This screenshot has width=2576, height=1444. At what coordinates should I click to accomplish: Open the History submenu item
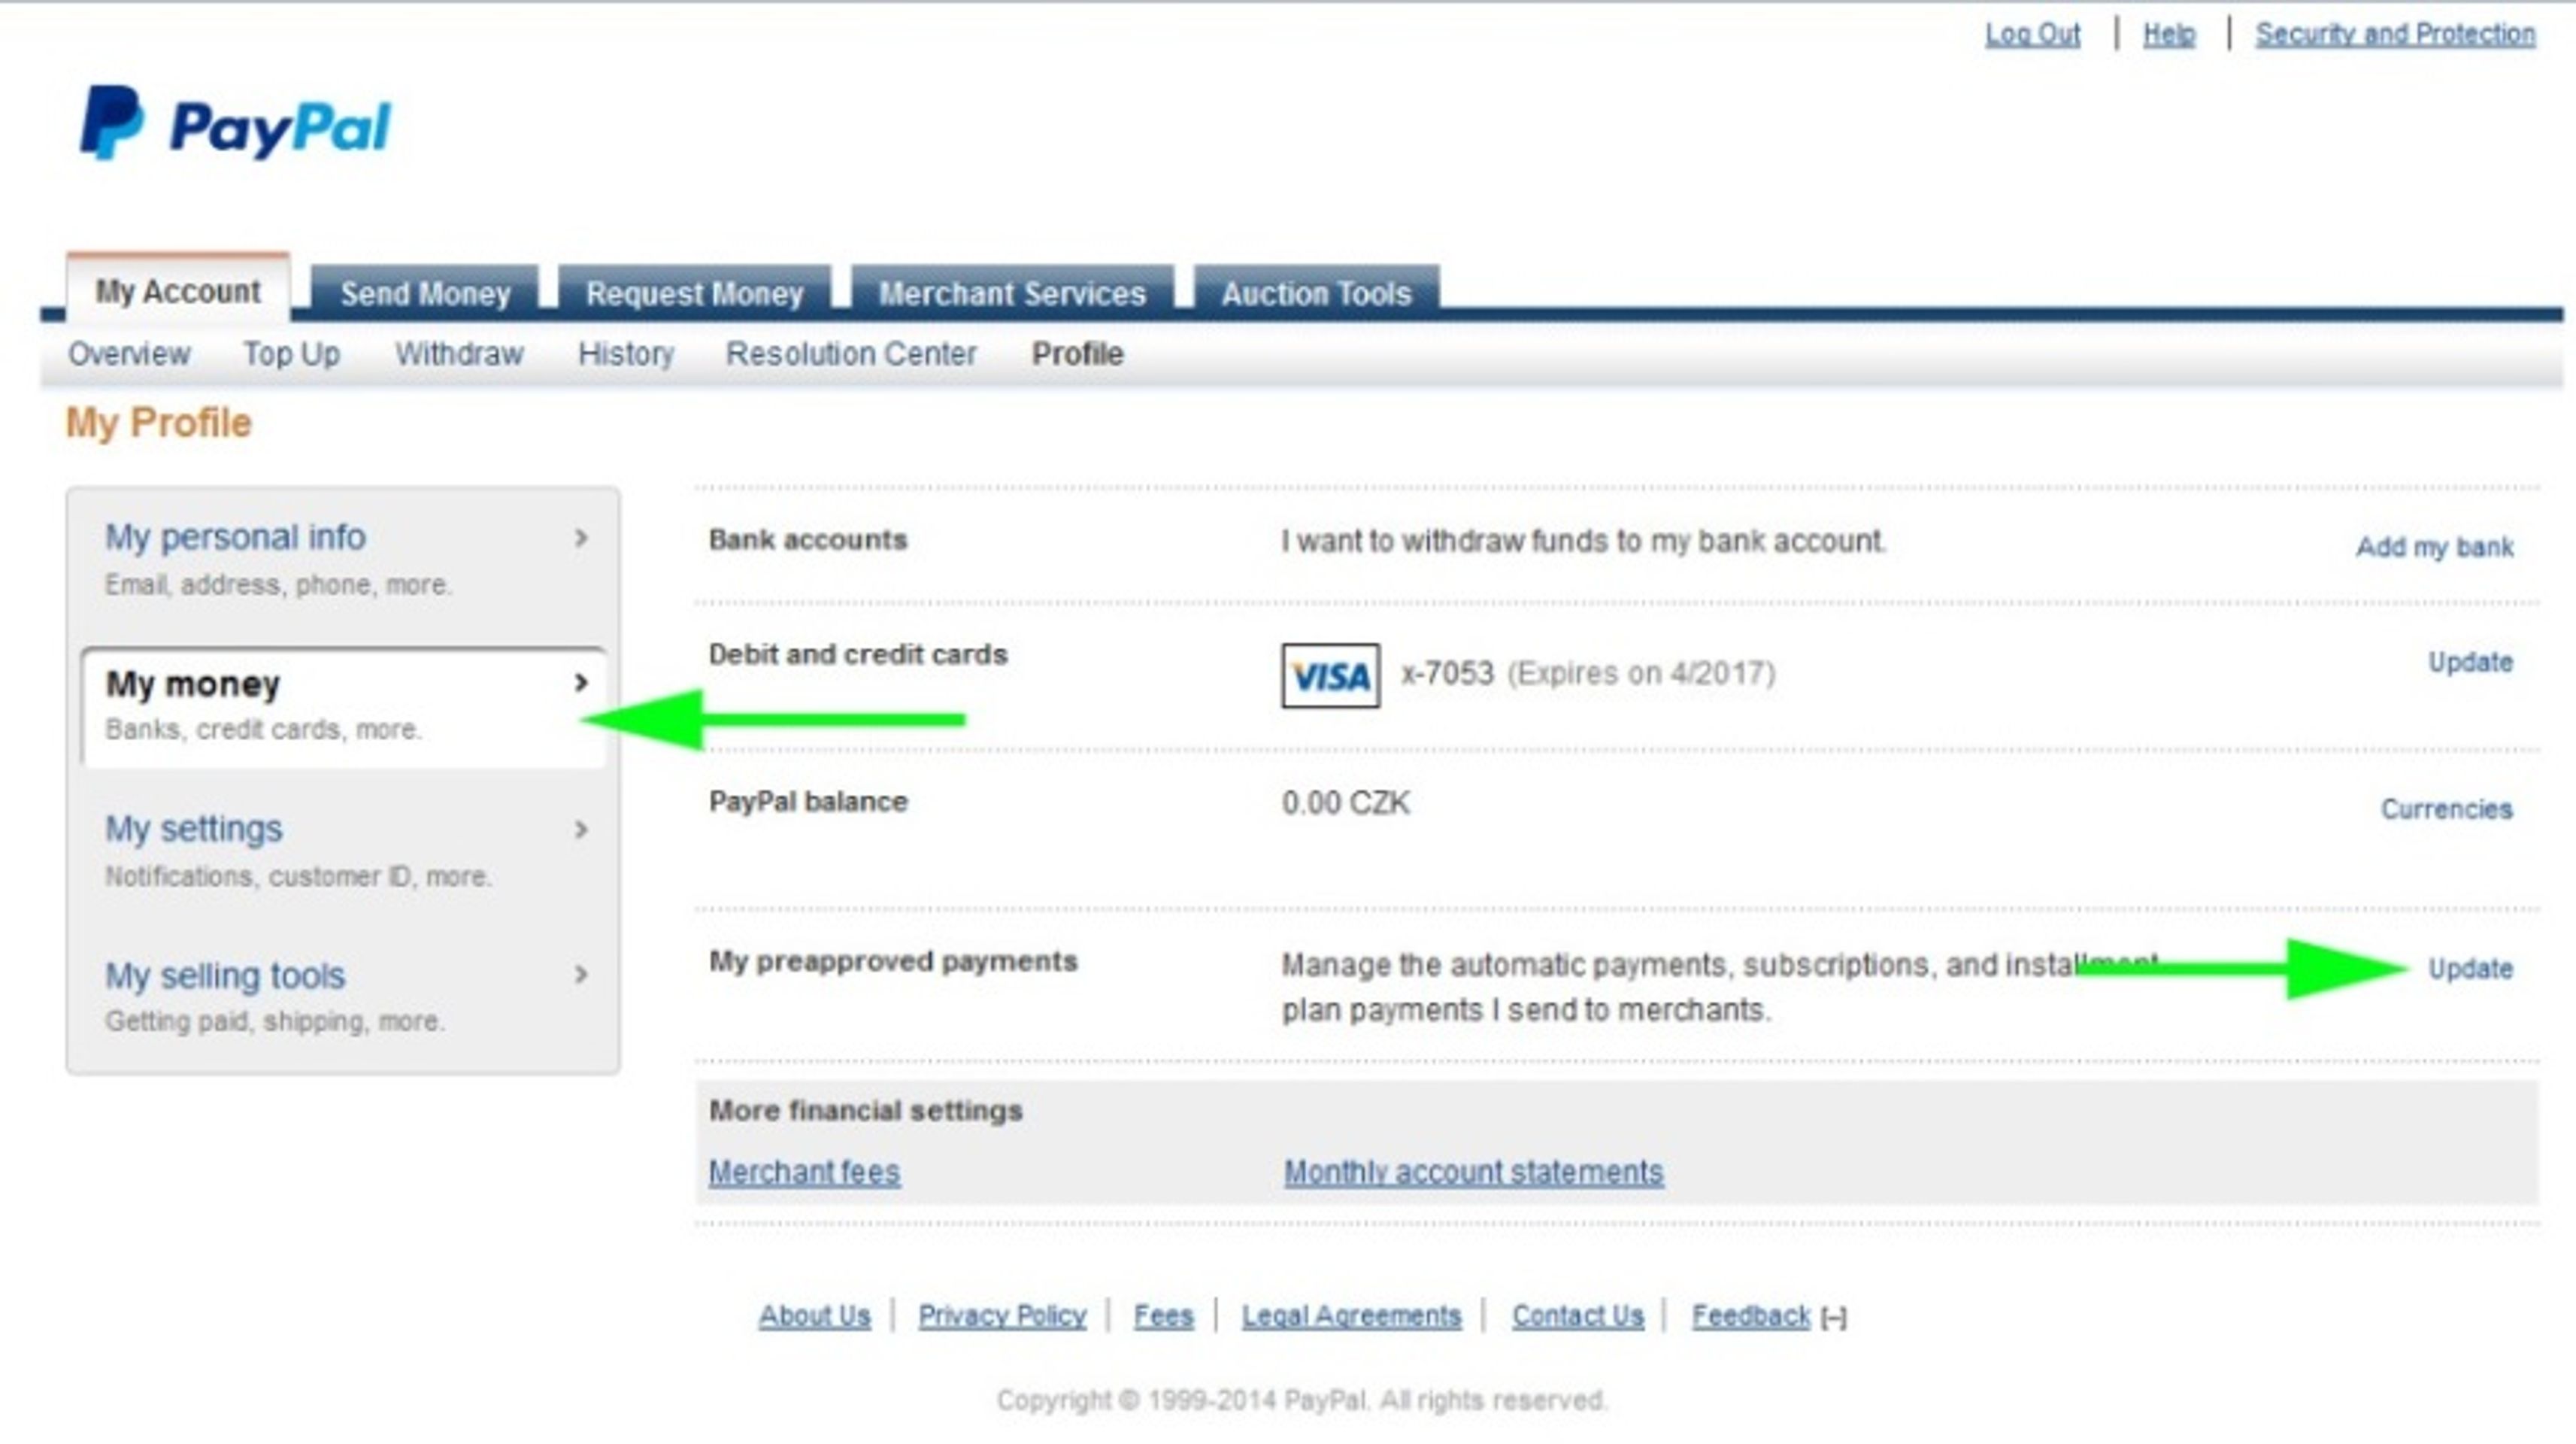[626, 354]
